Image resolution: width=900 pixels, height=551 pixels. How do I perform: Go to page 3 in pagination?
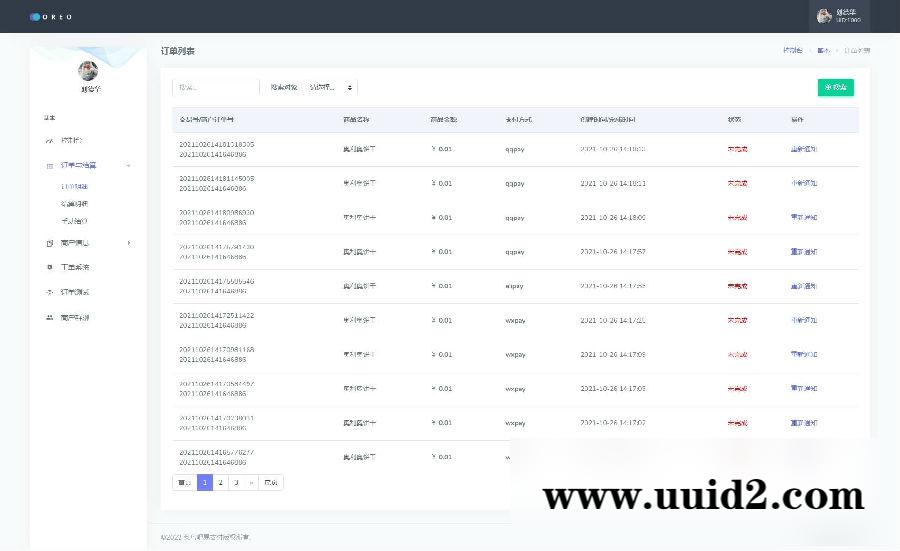coord(236,483)
